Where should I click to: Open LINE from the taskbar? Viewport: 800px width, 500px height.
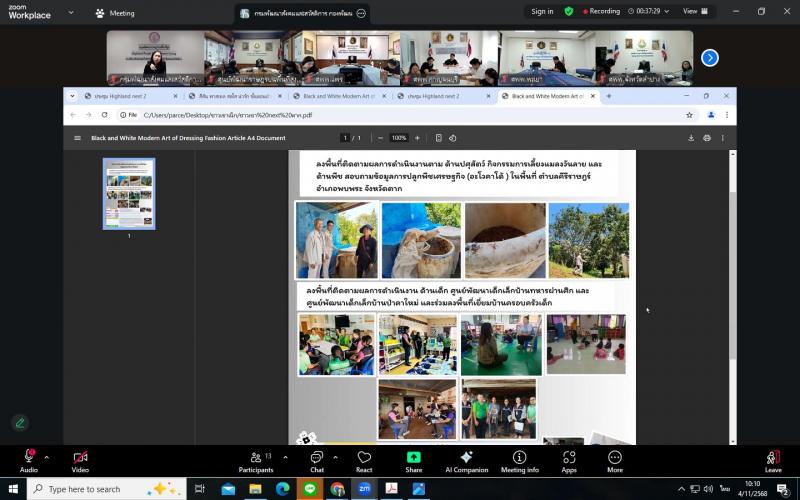[310, 489]
